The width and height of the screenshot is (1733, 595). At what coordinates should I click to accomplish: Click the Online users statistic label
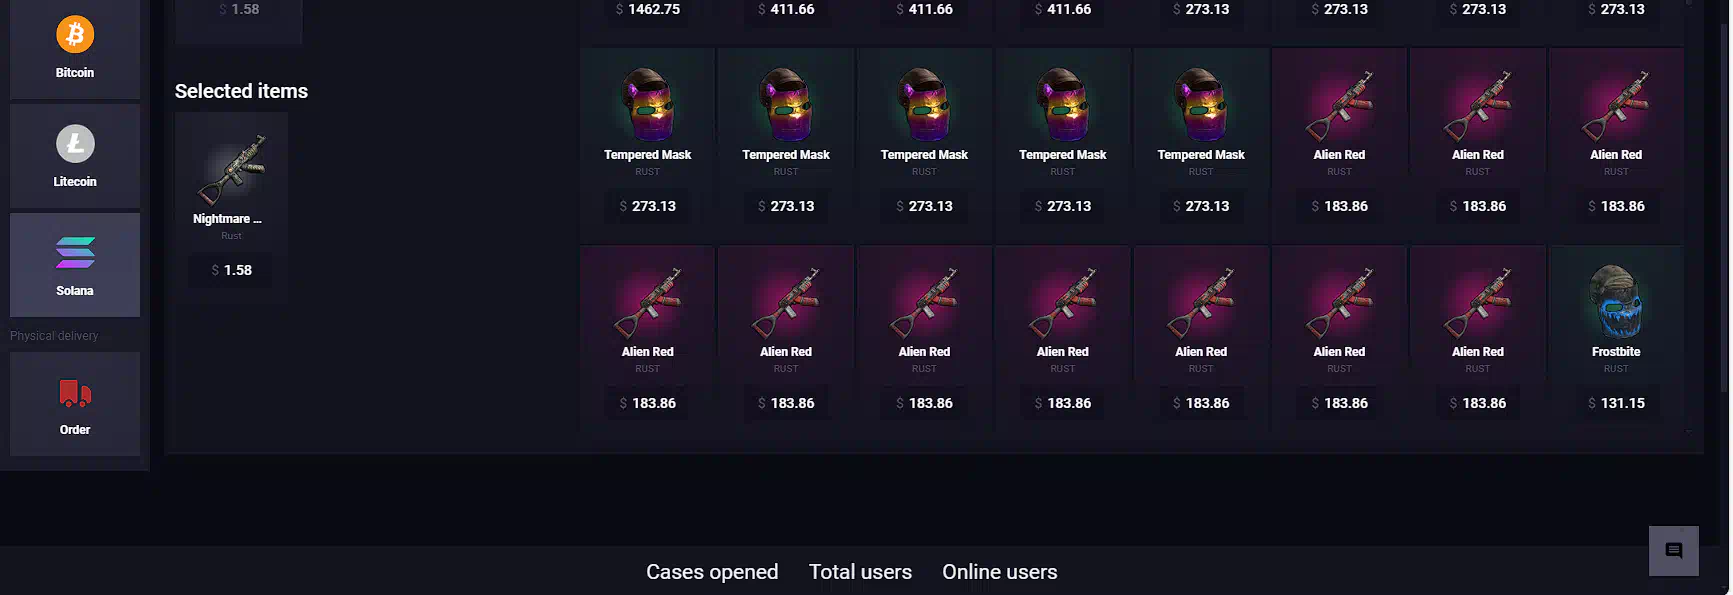(999, 572)
